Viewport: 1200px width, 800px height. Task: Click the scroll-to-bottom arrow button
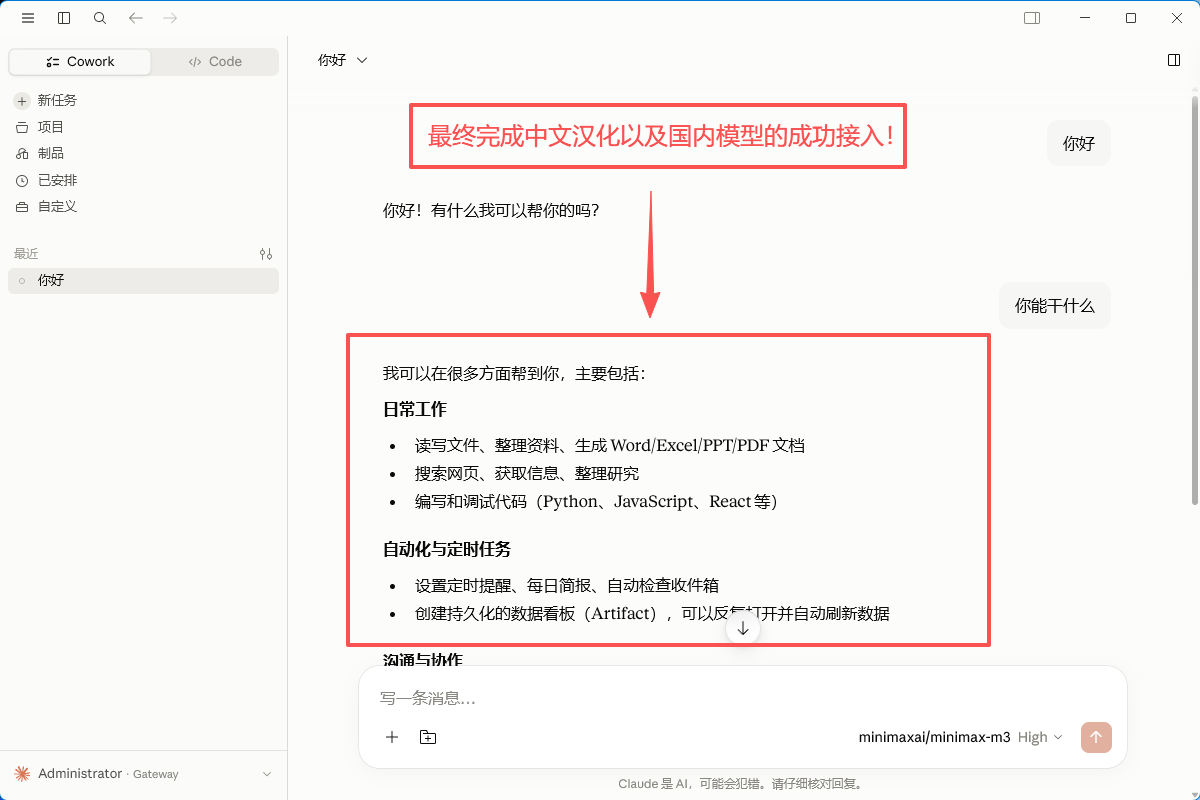pyautogui.click(x=743, y=628)
